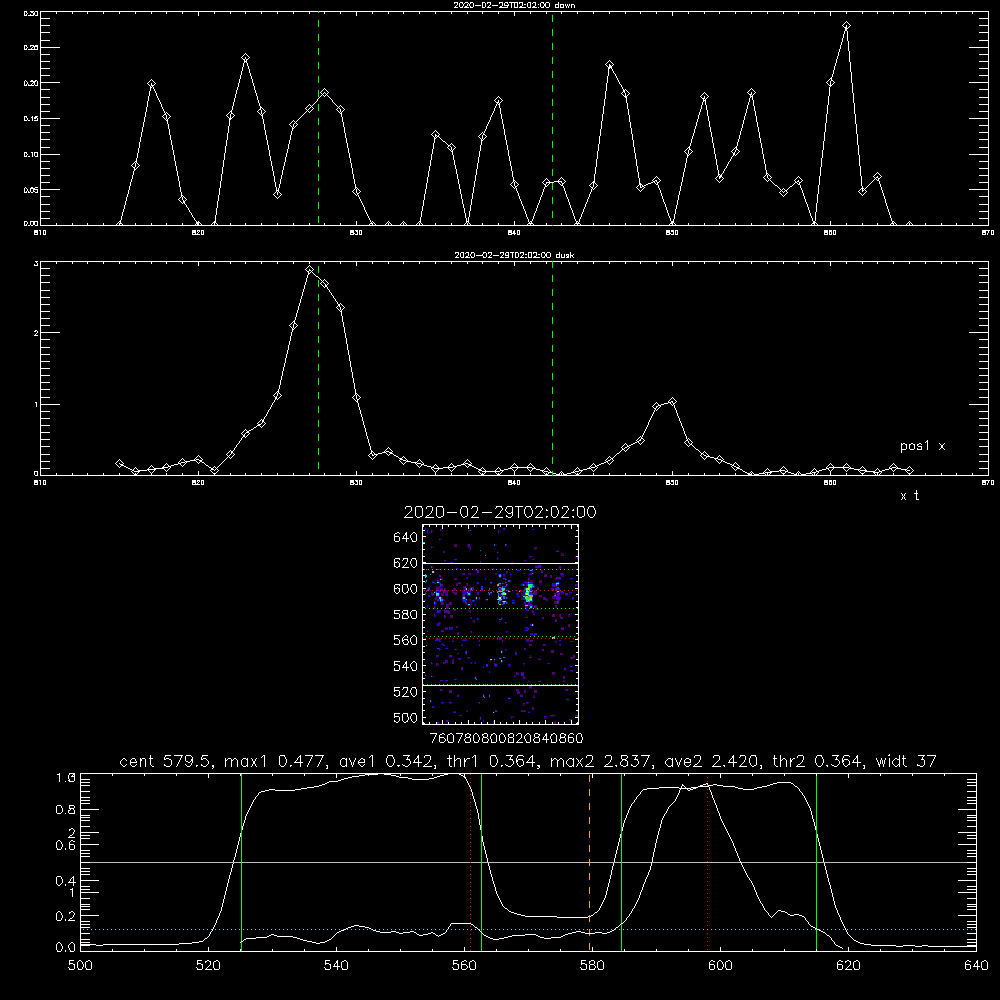
Task: Click the '500' x-axis label of bottom plot
Action: pyautogui.click(x=80, y=966)
